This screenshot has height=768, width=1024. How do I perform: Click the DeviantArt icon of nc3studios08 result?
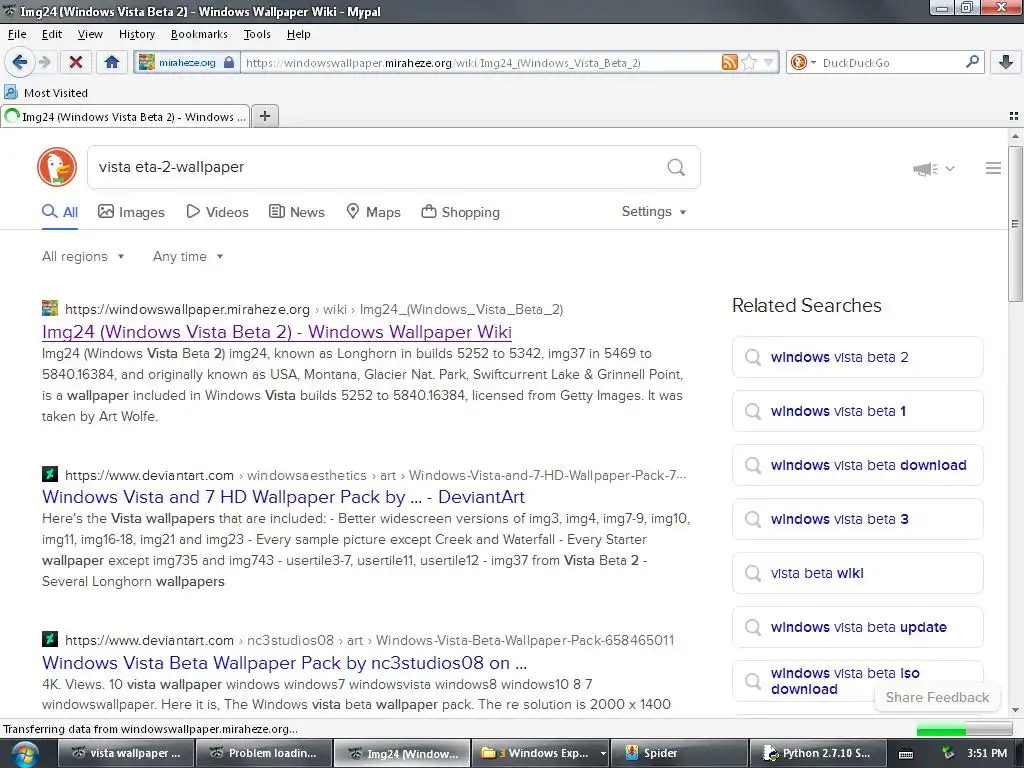click(x=50, y=639)
